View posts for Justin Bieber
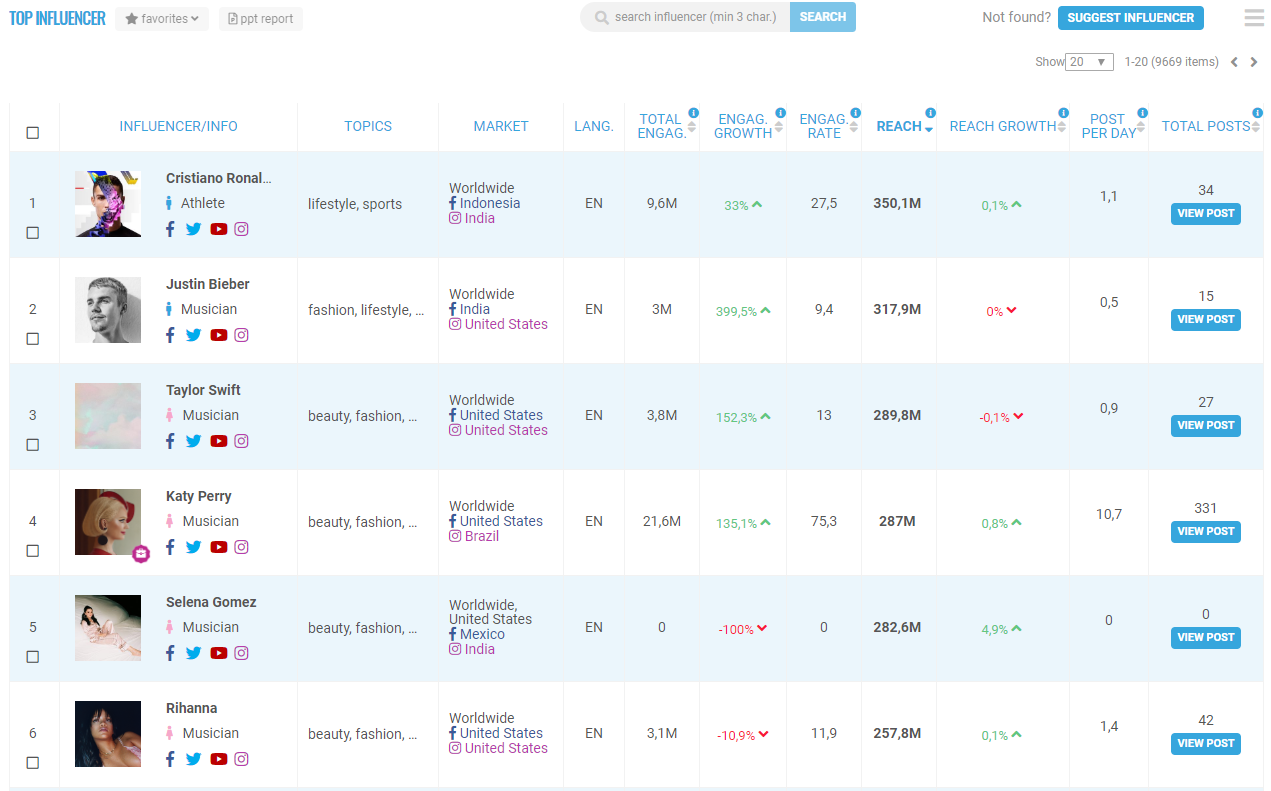Viewport: 1271px width, 791px height. click(x=1206, y=319)
